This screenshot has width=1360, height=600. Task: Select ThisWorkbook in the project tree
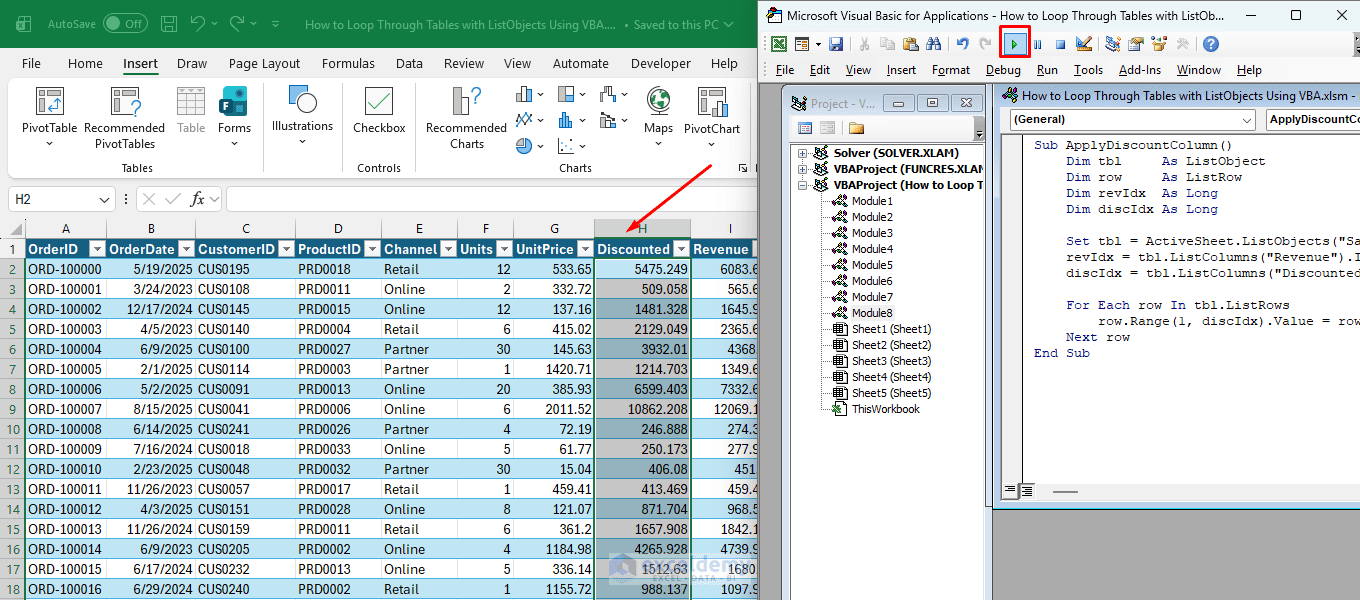(885, 409)
